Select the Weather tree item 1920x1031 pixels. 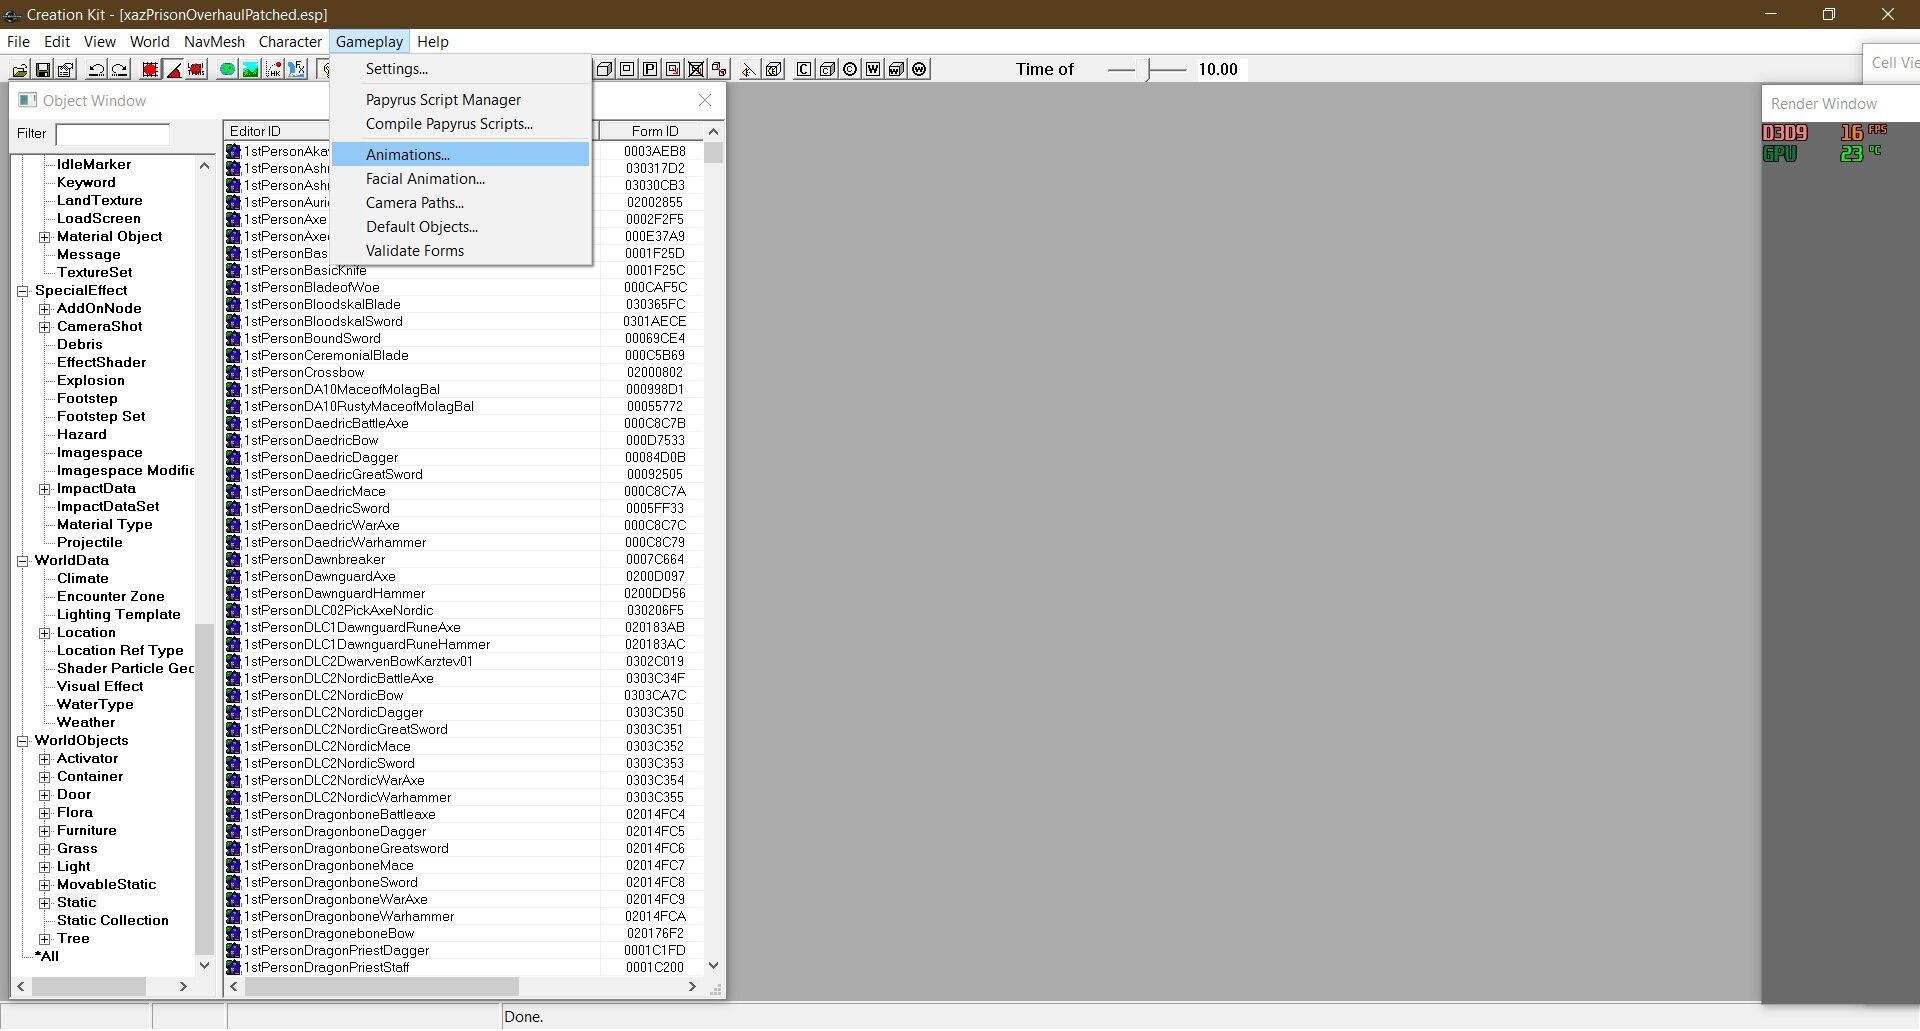[x=86, y=723]
